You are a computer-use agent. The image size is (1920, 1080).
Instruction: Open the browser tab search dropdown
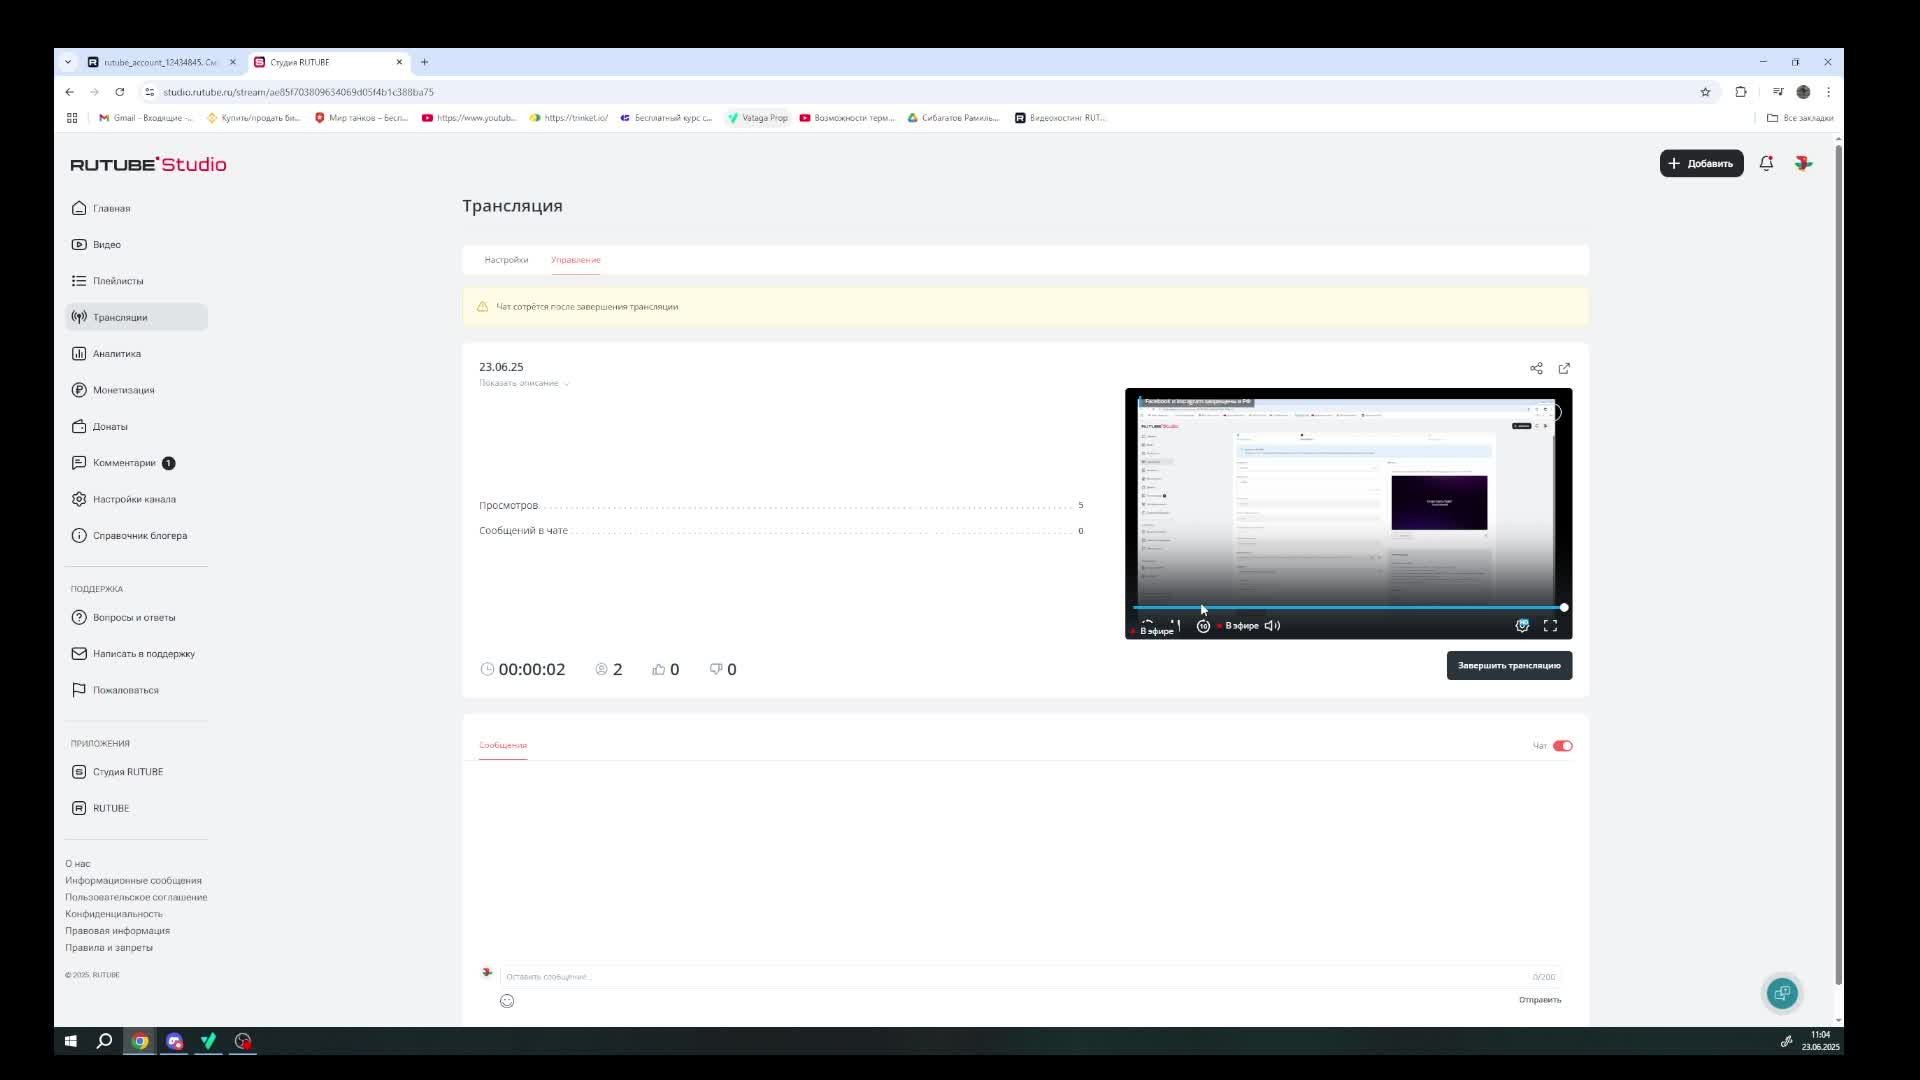68,62
